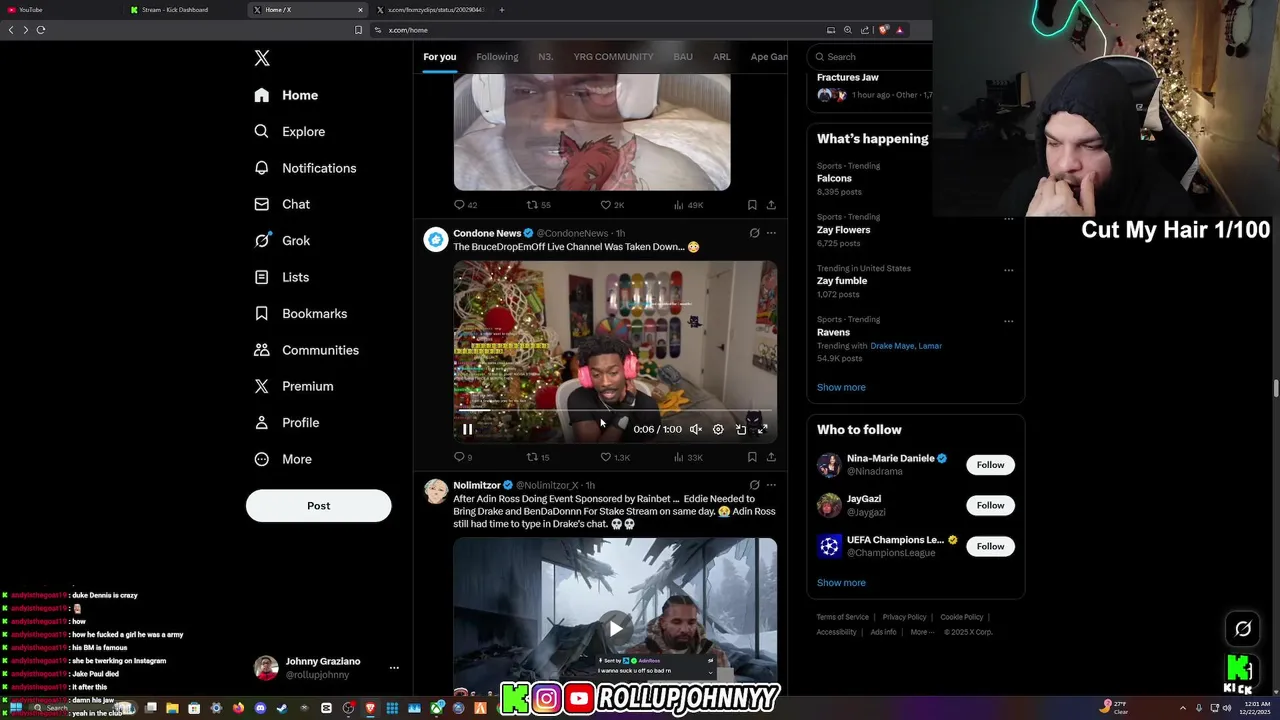Open more options on Nolimitzor post
Screen dimensions: 1280x720
(x=771, y=485)
